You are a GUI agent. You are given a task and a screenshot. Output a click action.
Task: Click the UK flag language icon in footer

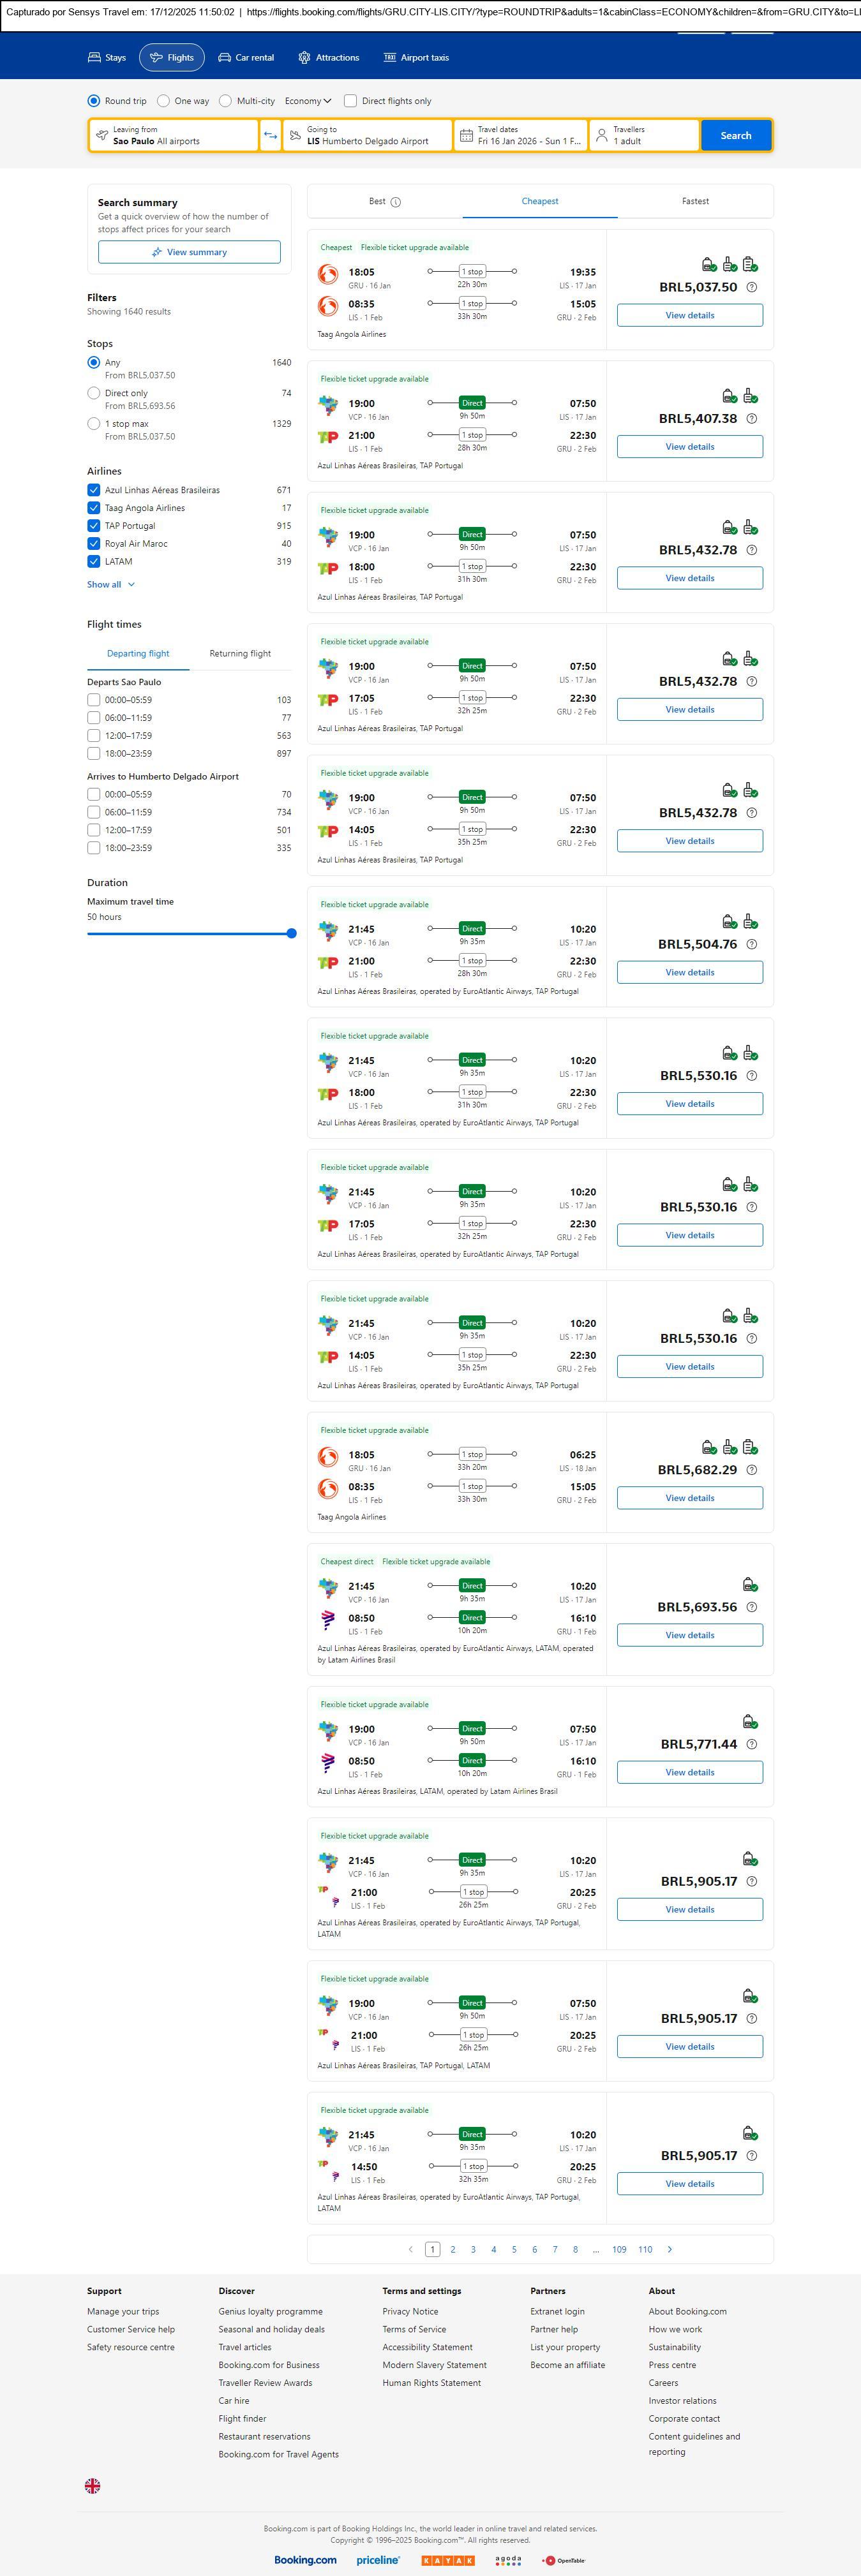pos(93,2485)
